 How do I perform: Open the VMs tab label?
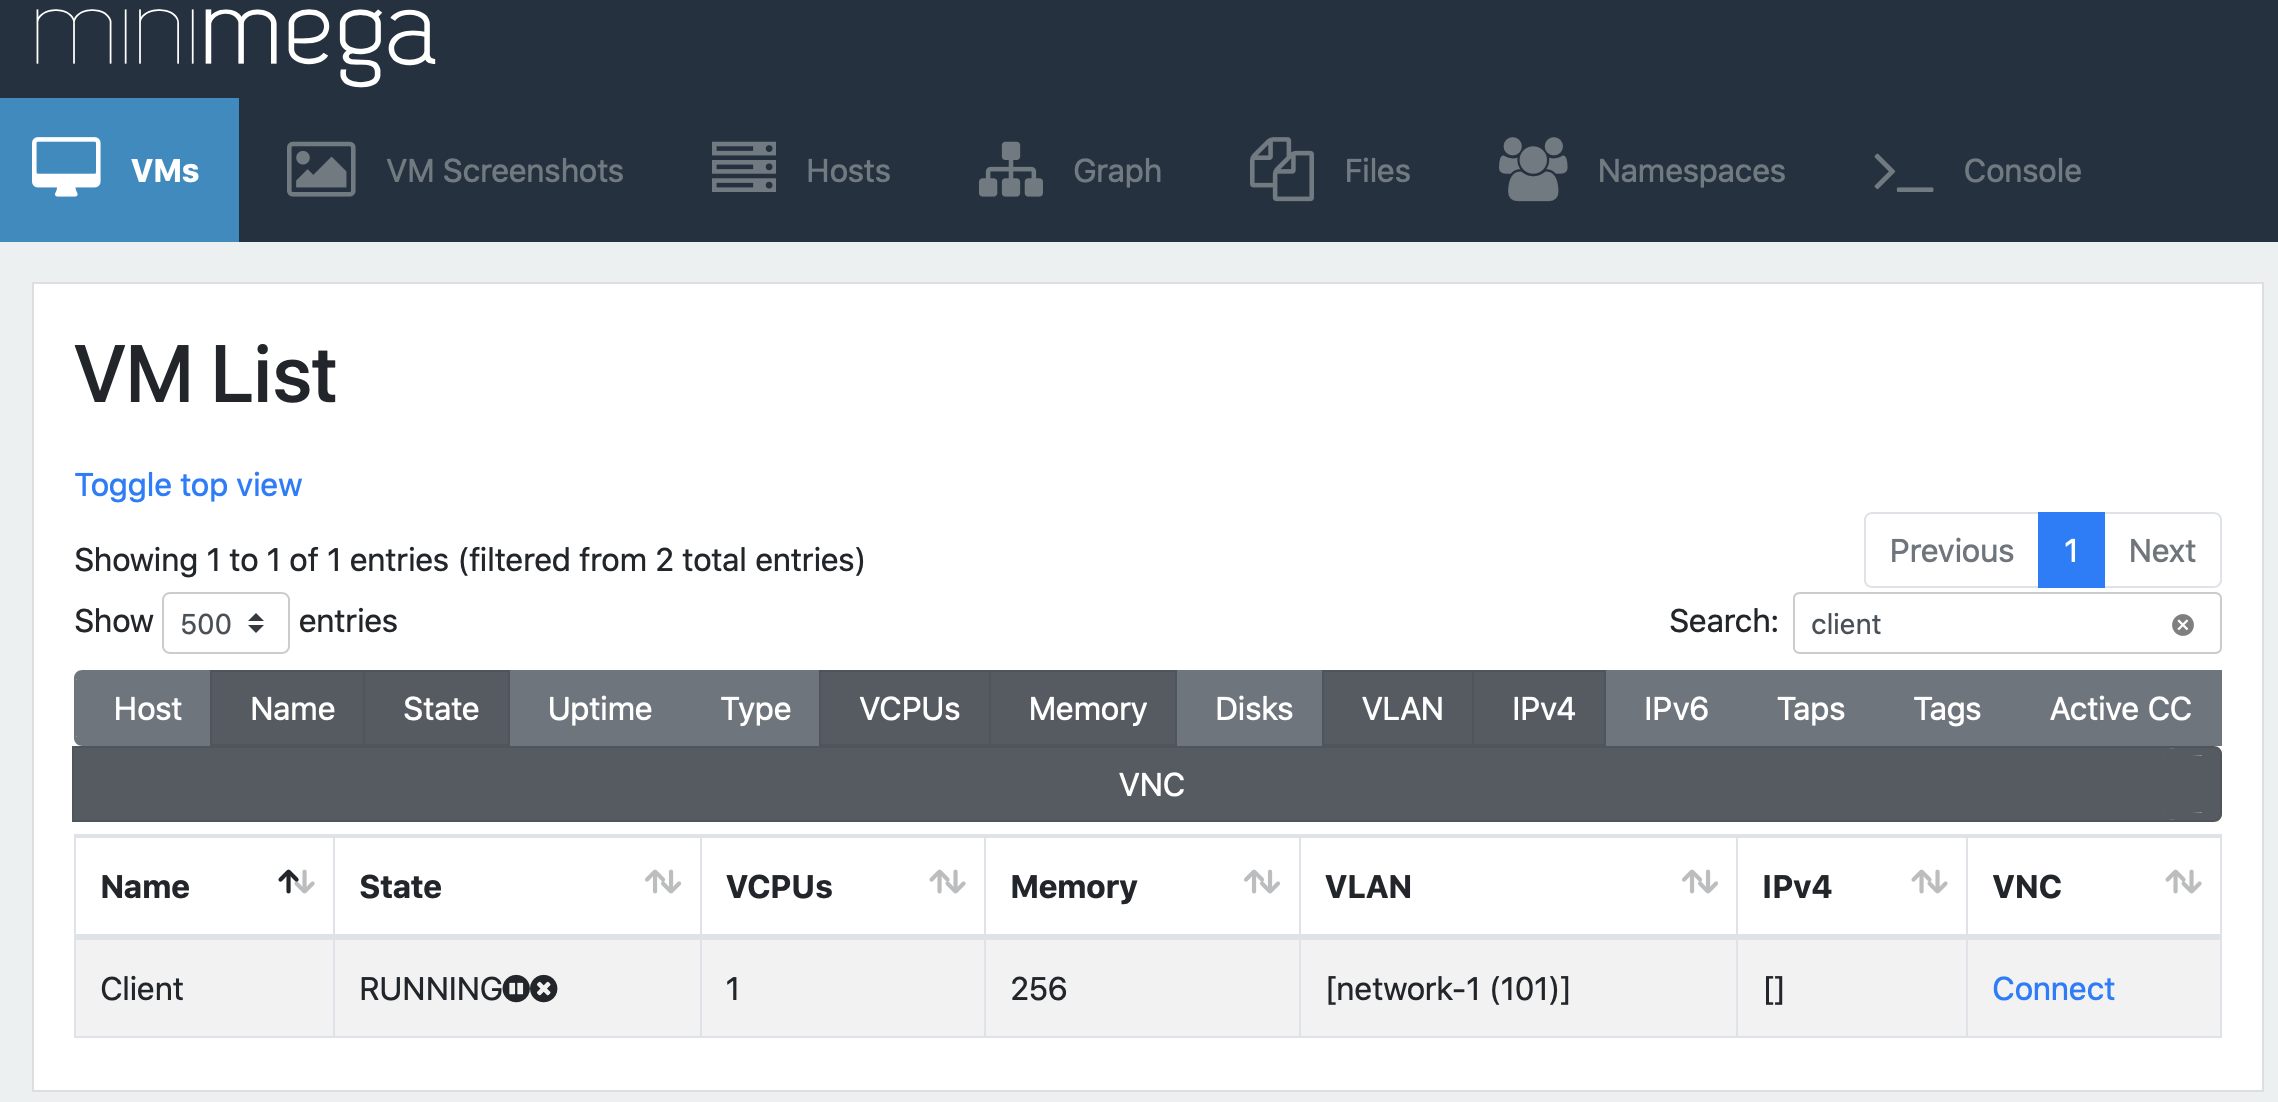(165, 171)
